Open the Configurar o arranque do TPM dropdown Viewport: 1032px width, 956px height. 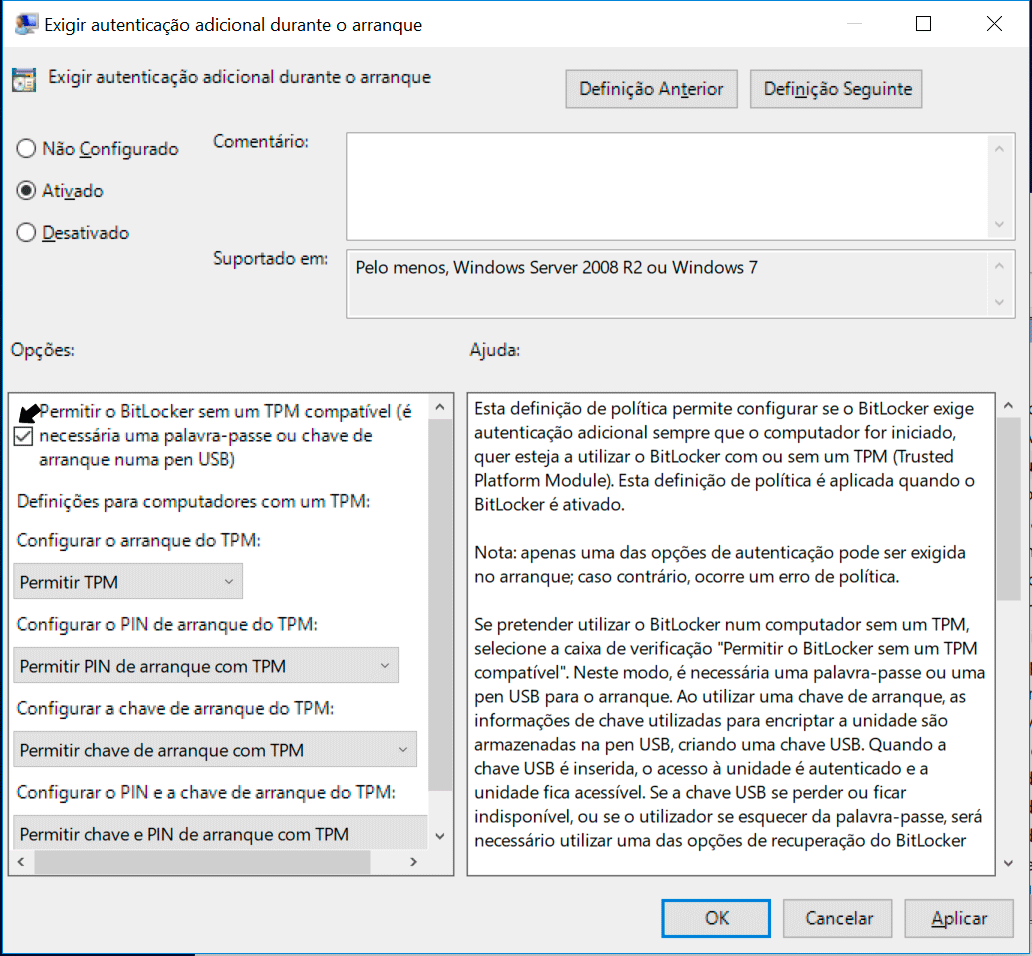click(x=128, y=582)
